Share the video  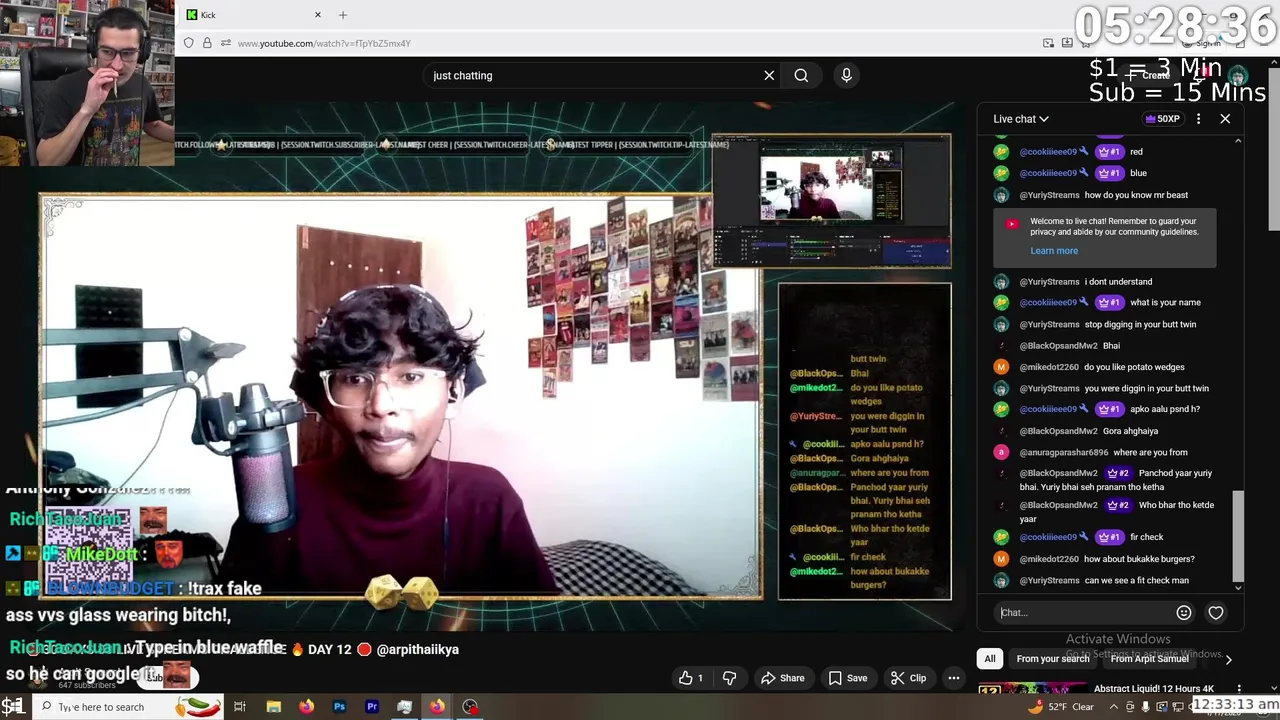coord(782,678)
